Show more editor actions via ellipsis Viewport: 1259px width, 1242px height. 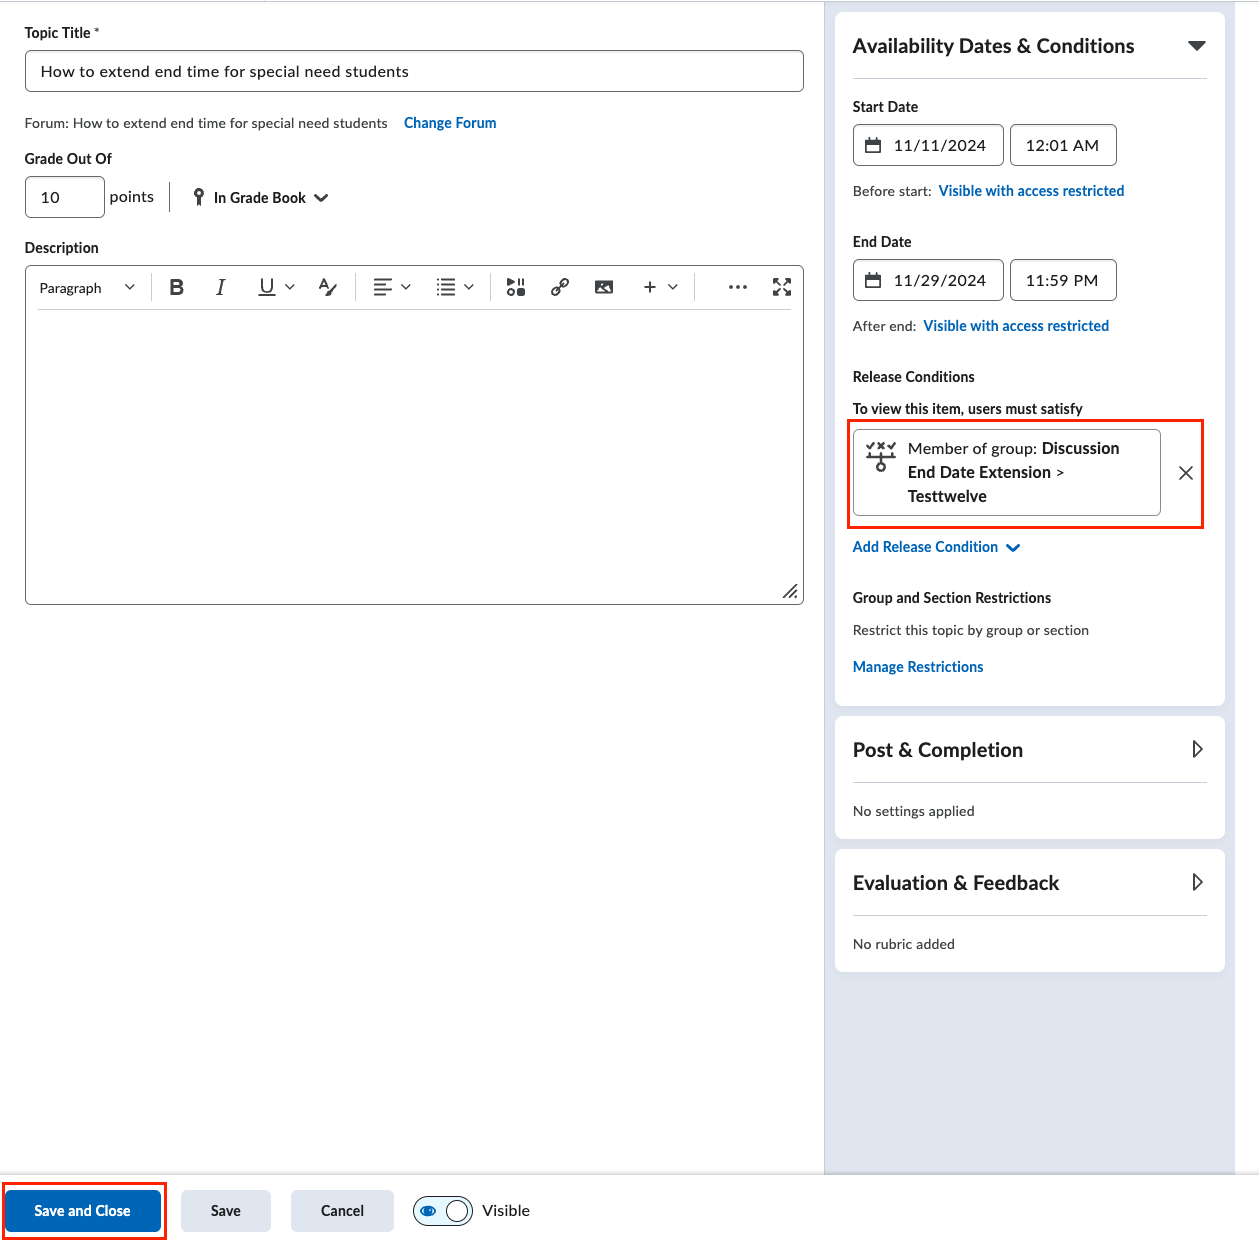pyautogui.click(x=738, y=288)
